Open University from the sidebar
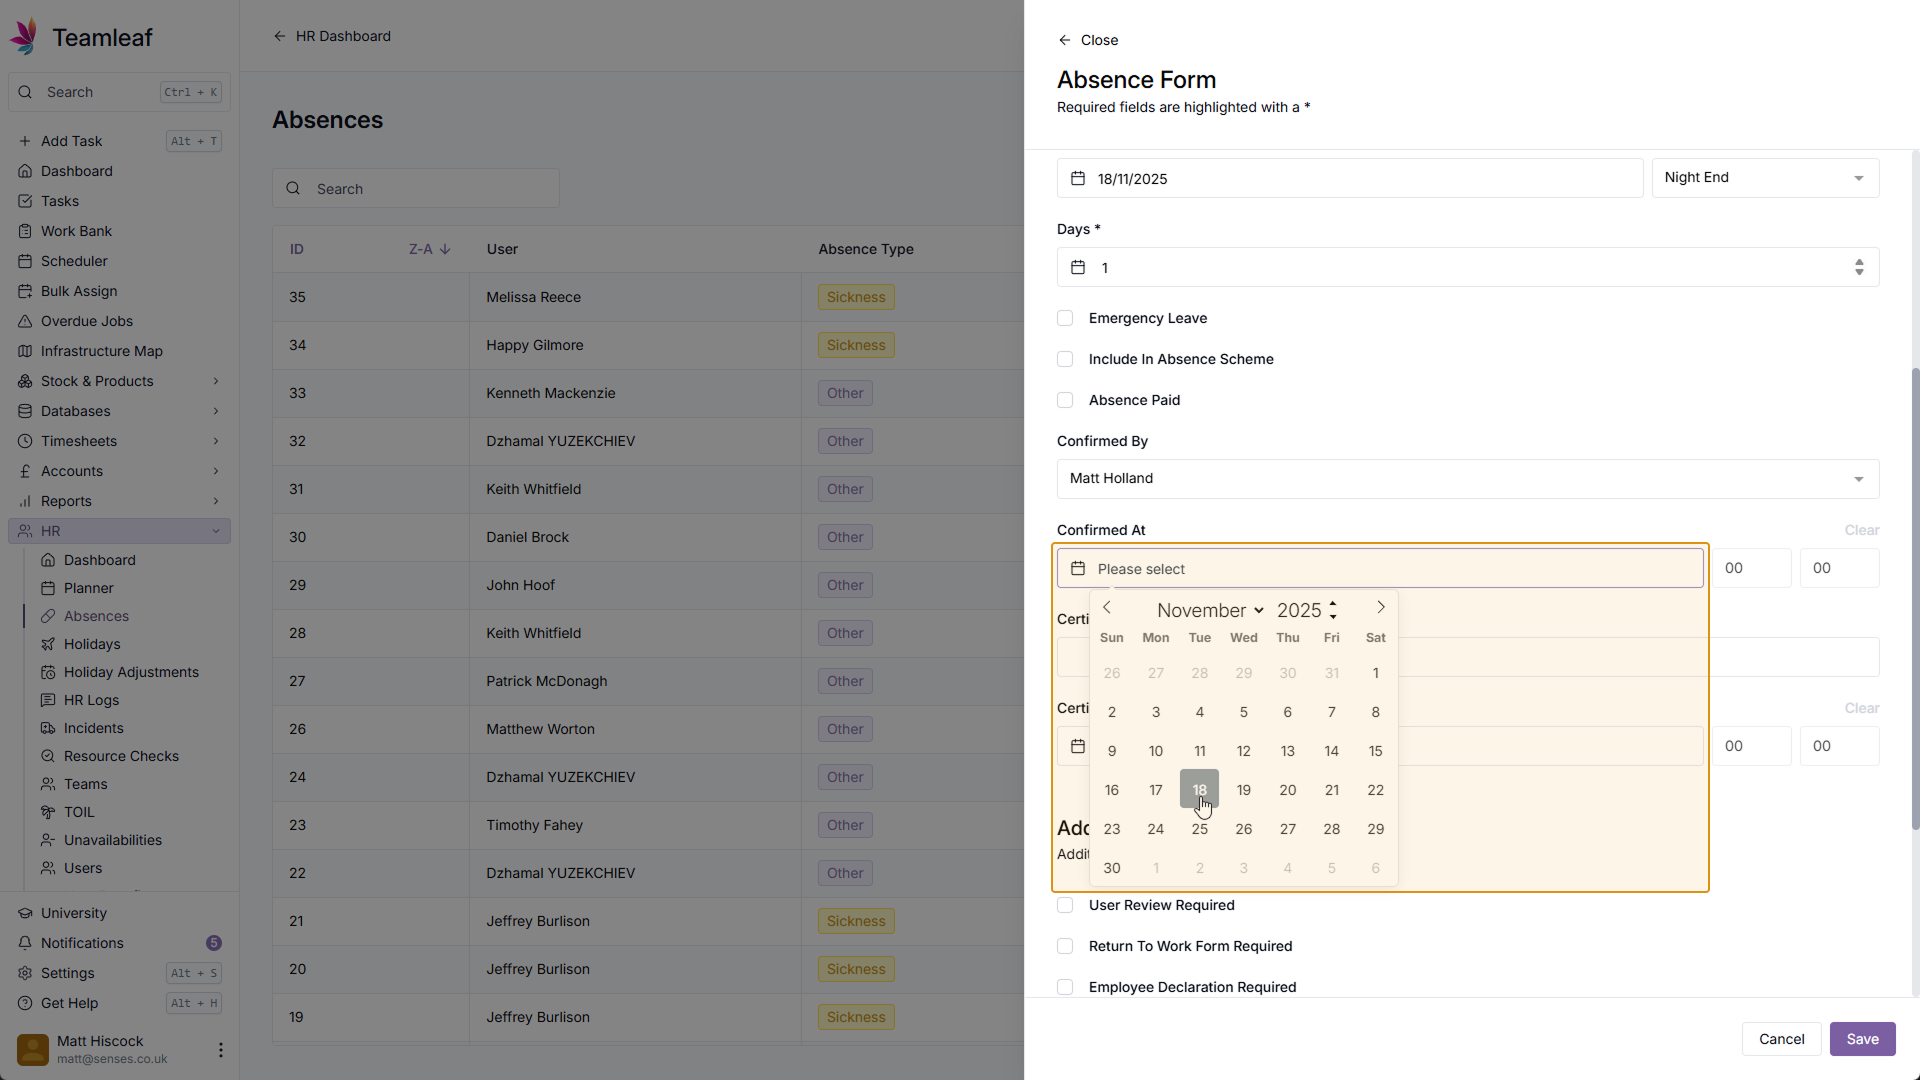1920x1080 pixels. (x=73, y=913)
